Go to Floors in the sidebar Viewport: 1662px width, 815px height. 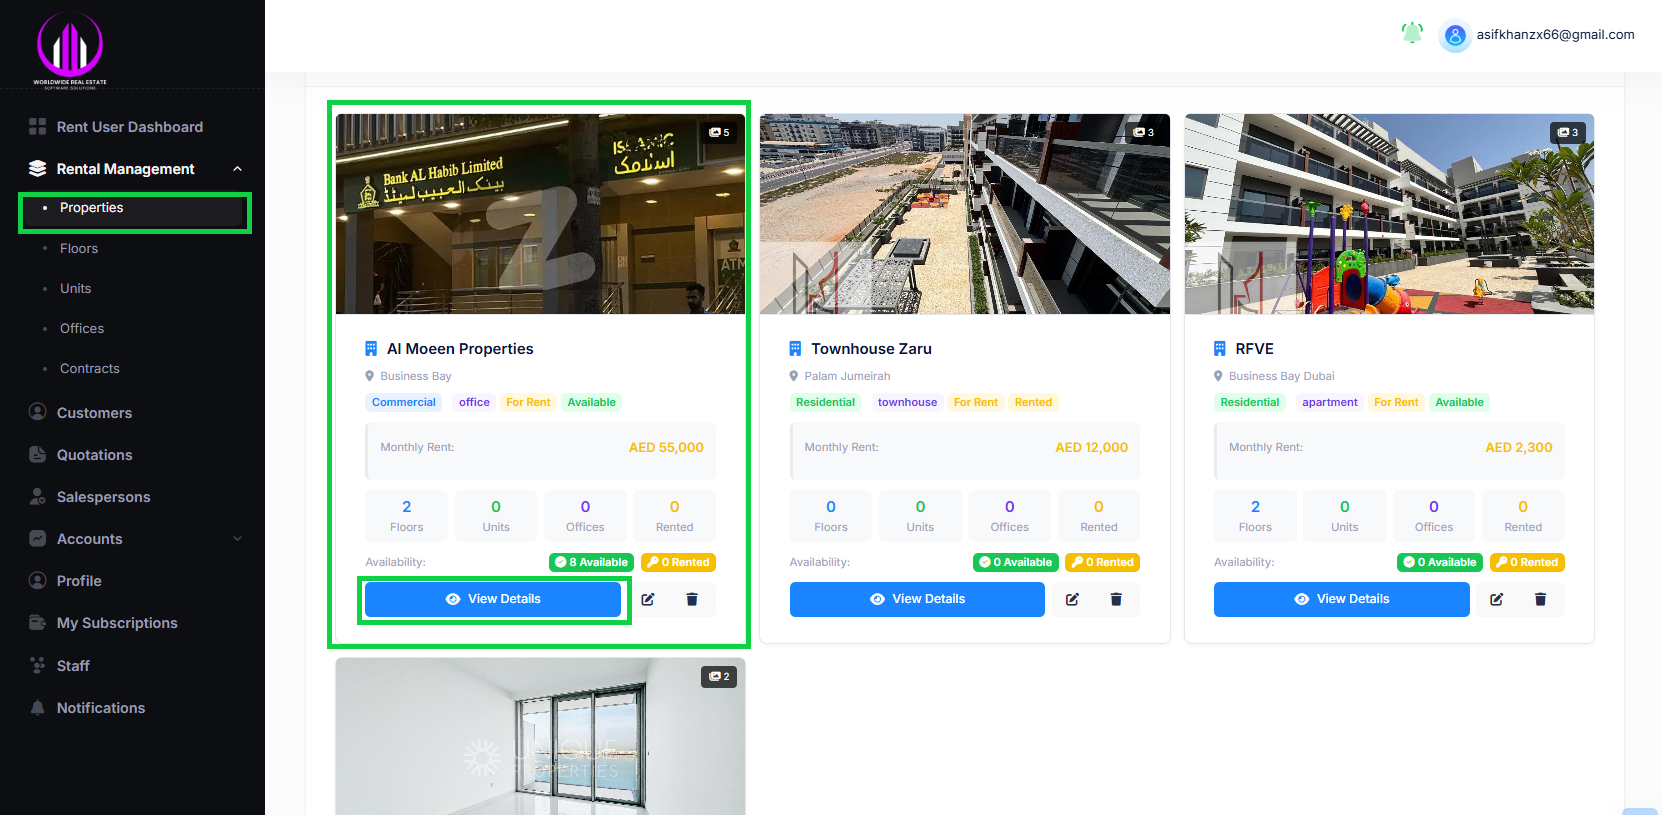point(79,249)
